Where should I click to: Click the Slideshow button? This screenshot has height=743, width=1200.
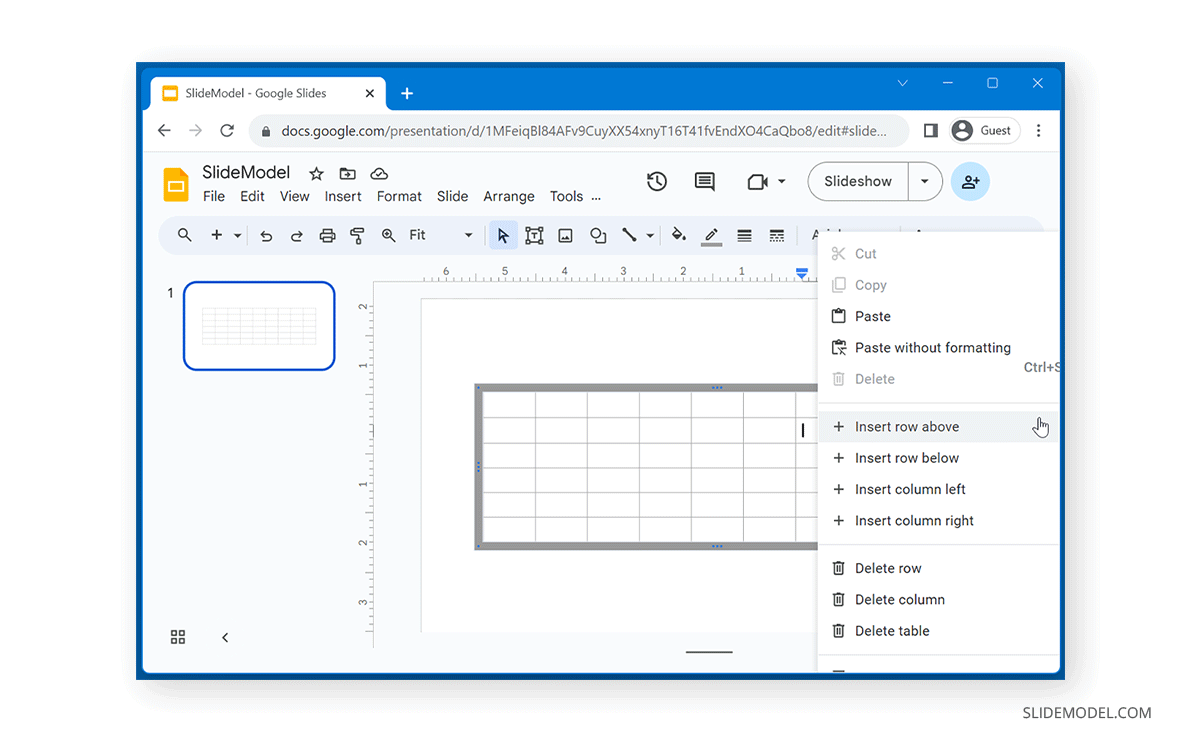858,181
